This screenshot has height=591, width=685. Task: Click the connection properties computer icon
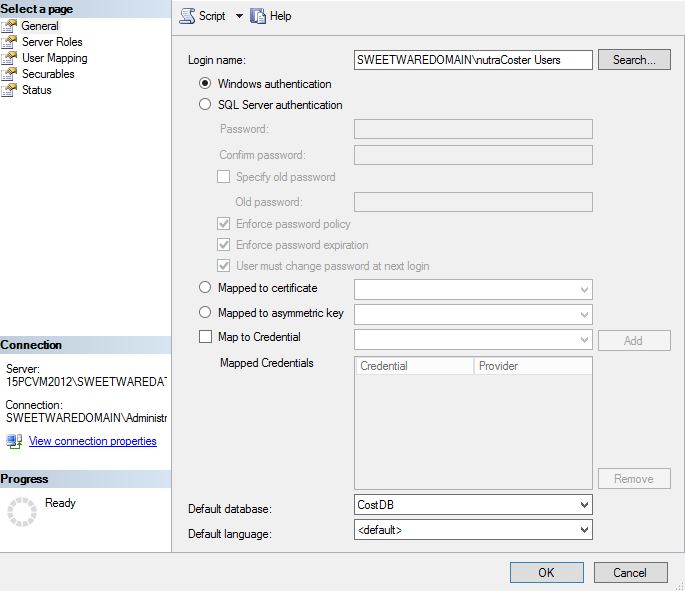tap(14, 441)
